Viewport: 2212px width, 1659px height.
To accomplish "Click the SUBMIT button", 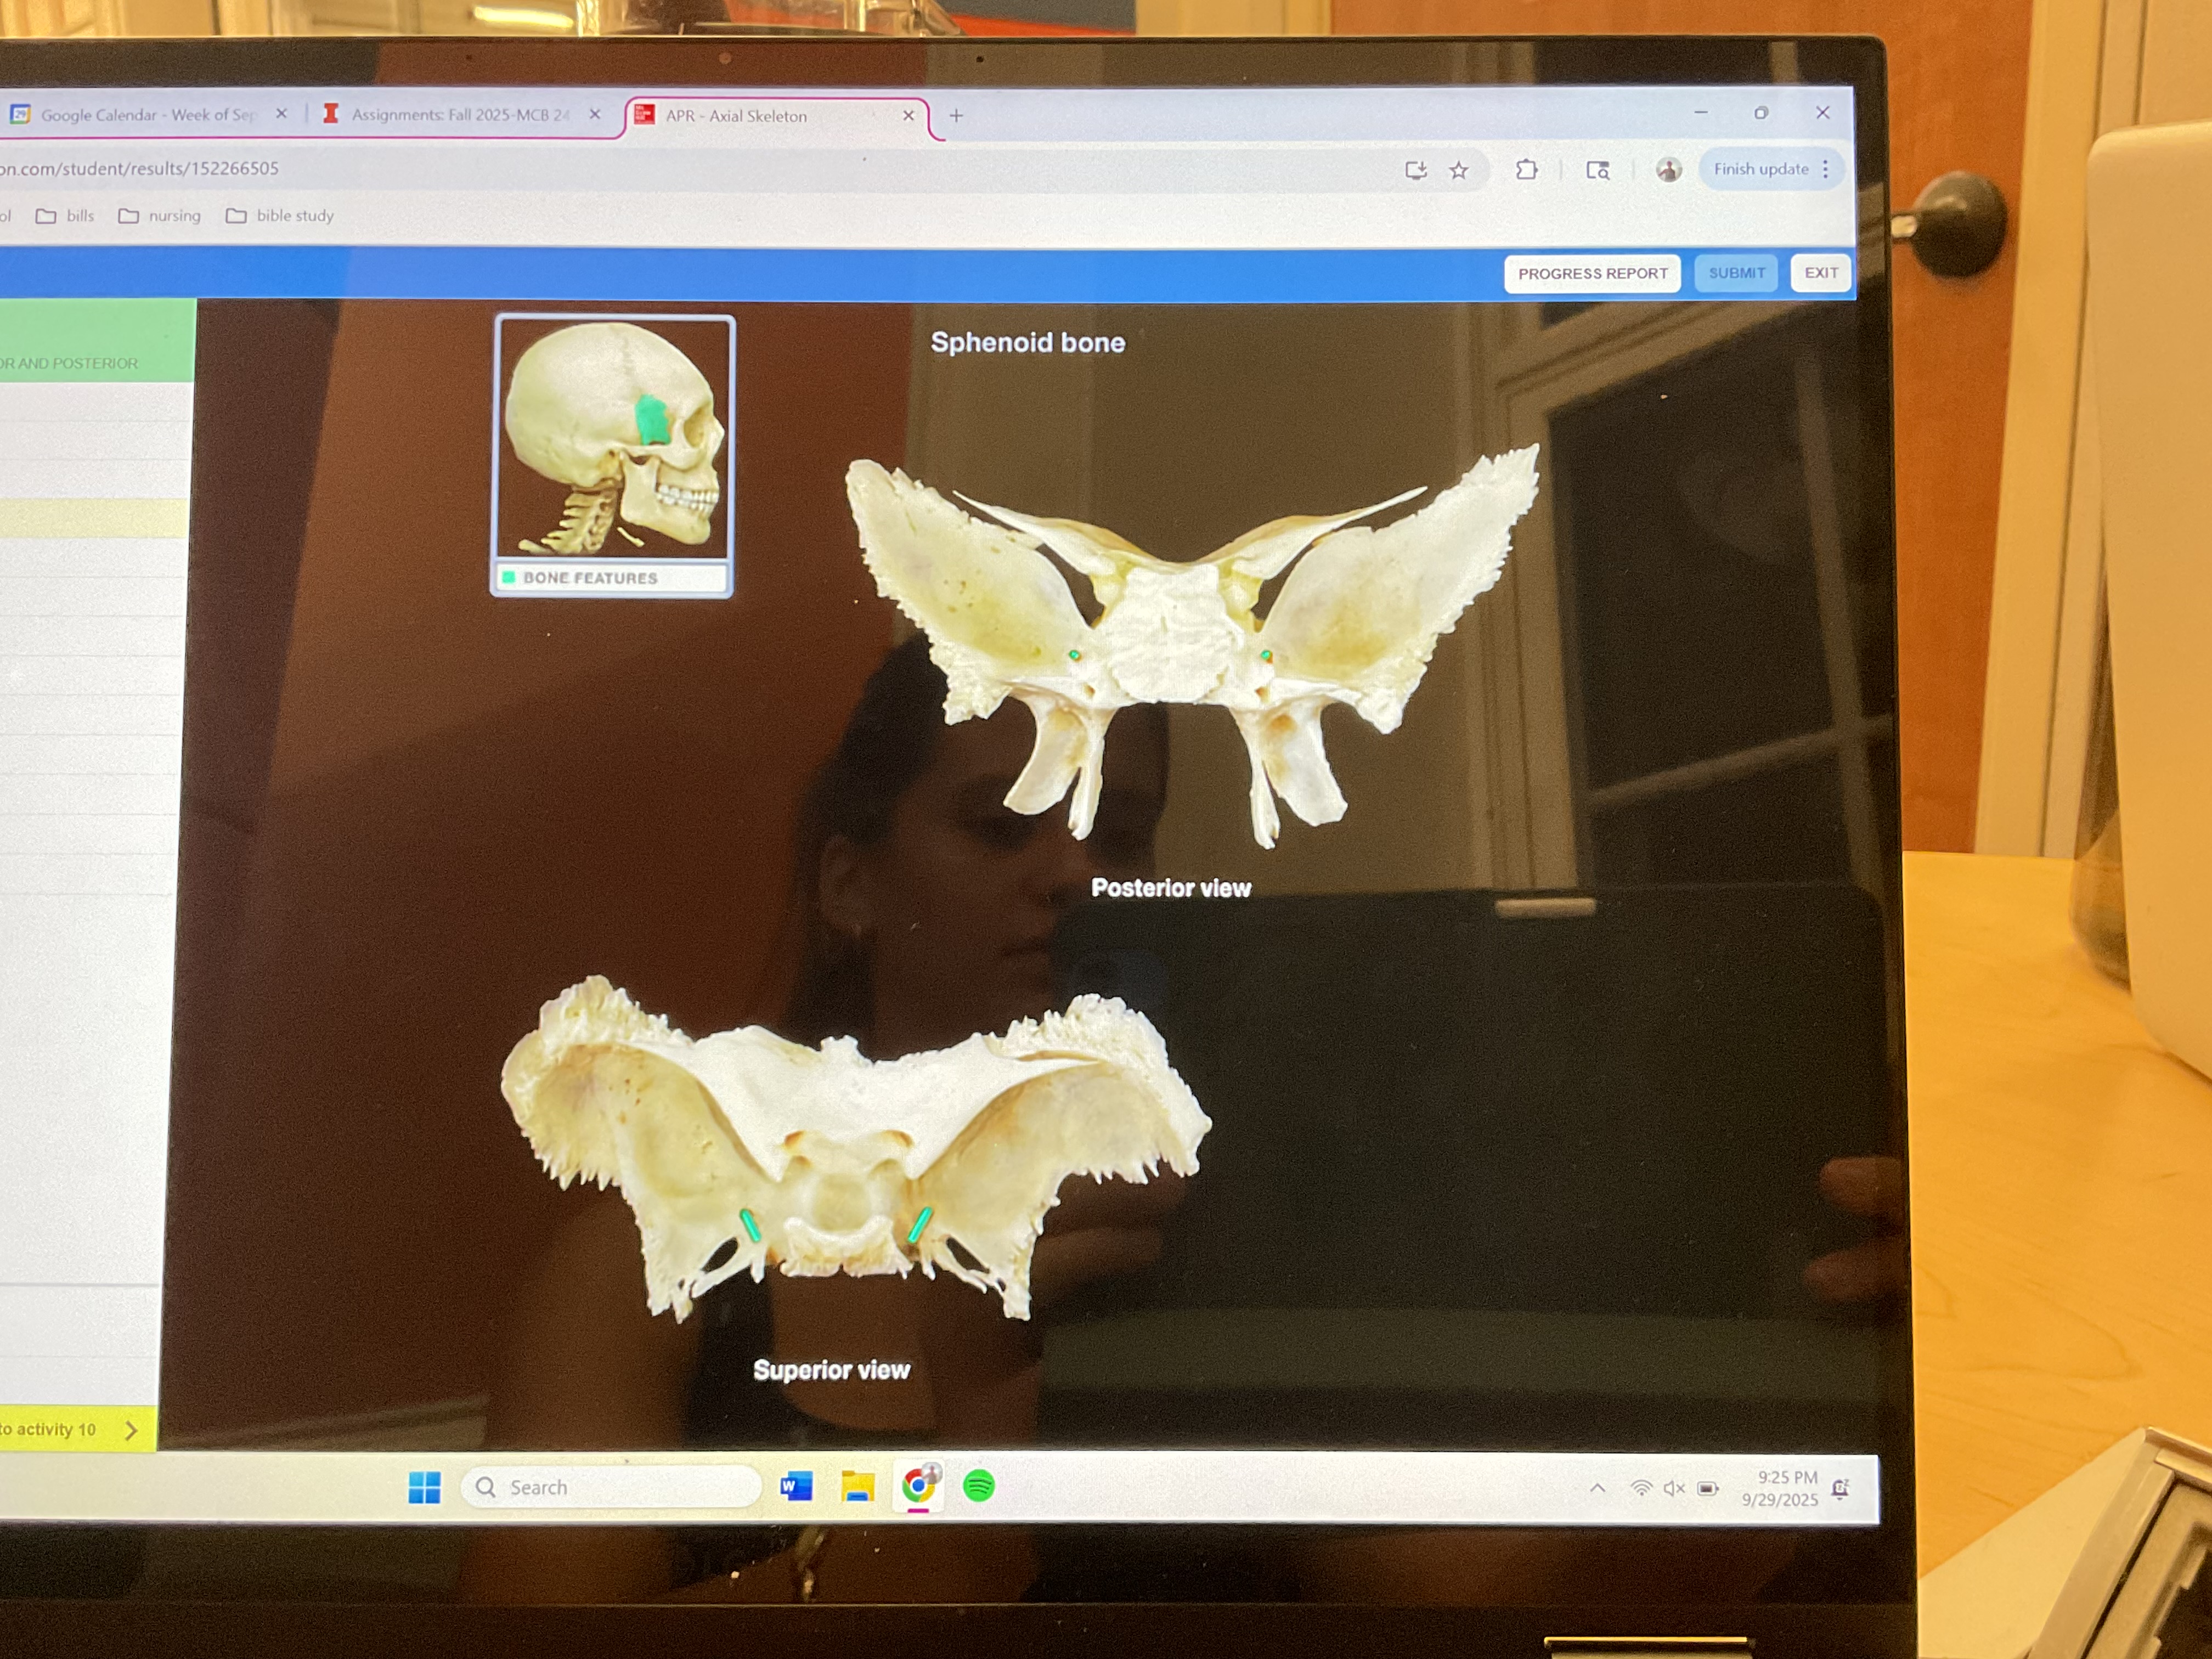I will point(1736,273).
